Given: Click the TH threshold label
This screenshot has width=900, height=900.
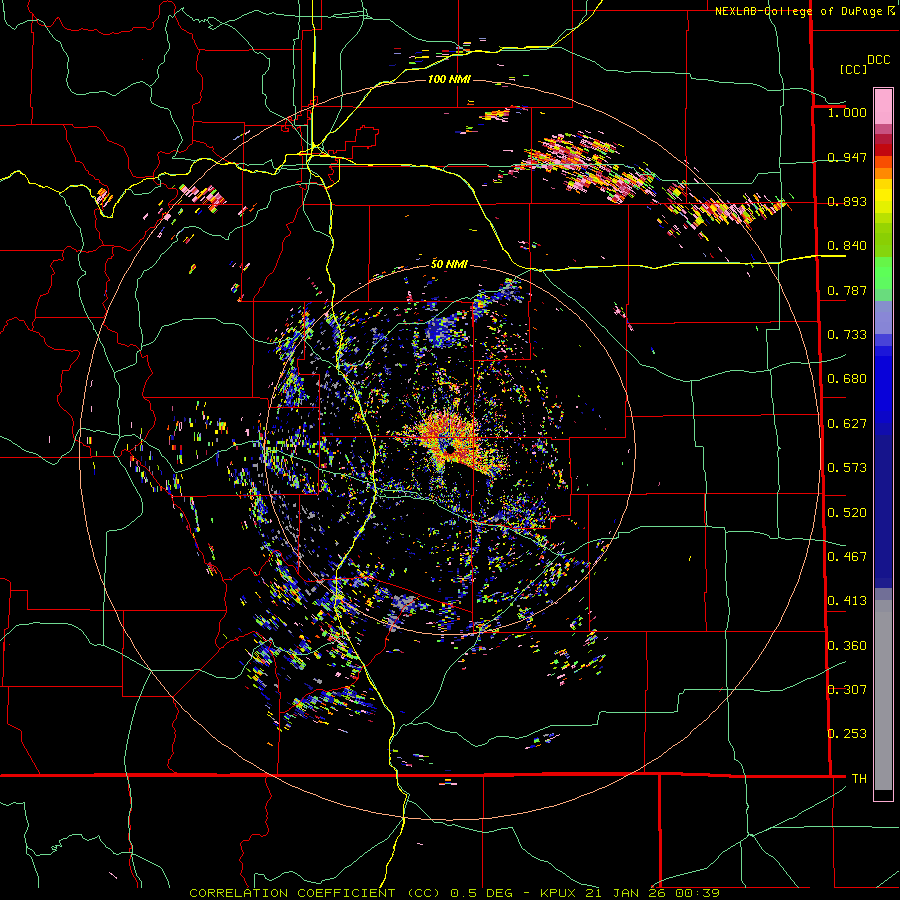Looking at the screenshot, I should tap(859, 779).
